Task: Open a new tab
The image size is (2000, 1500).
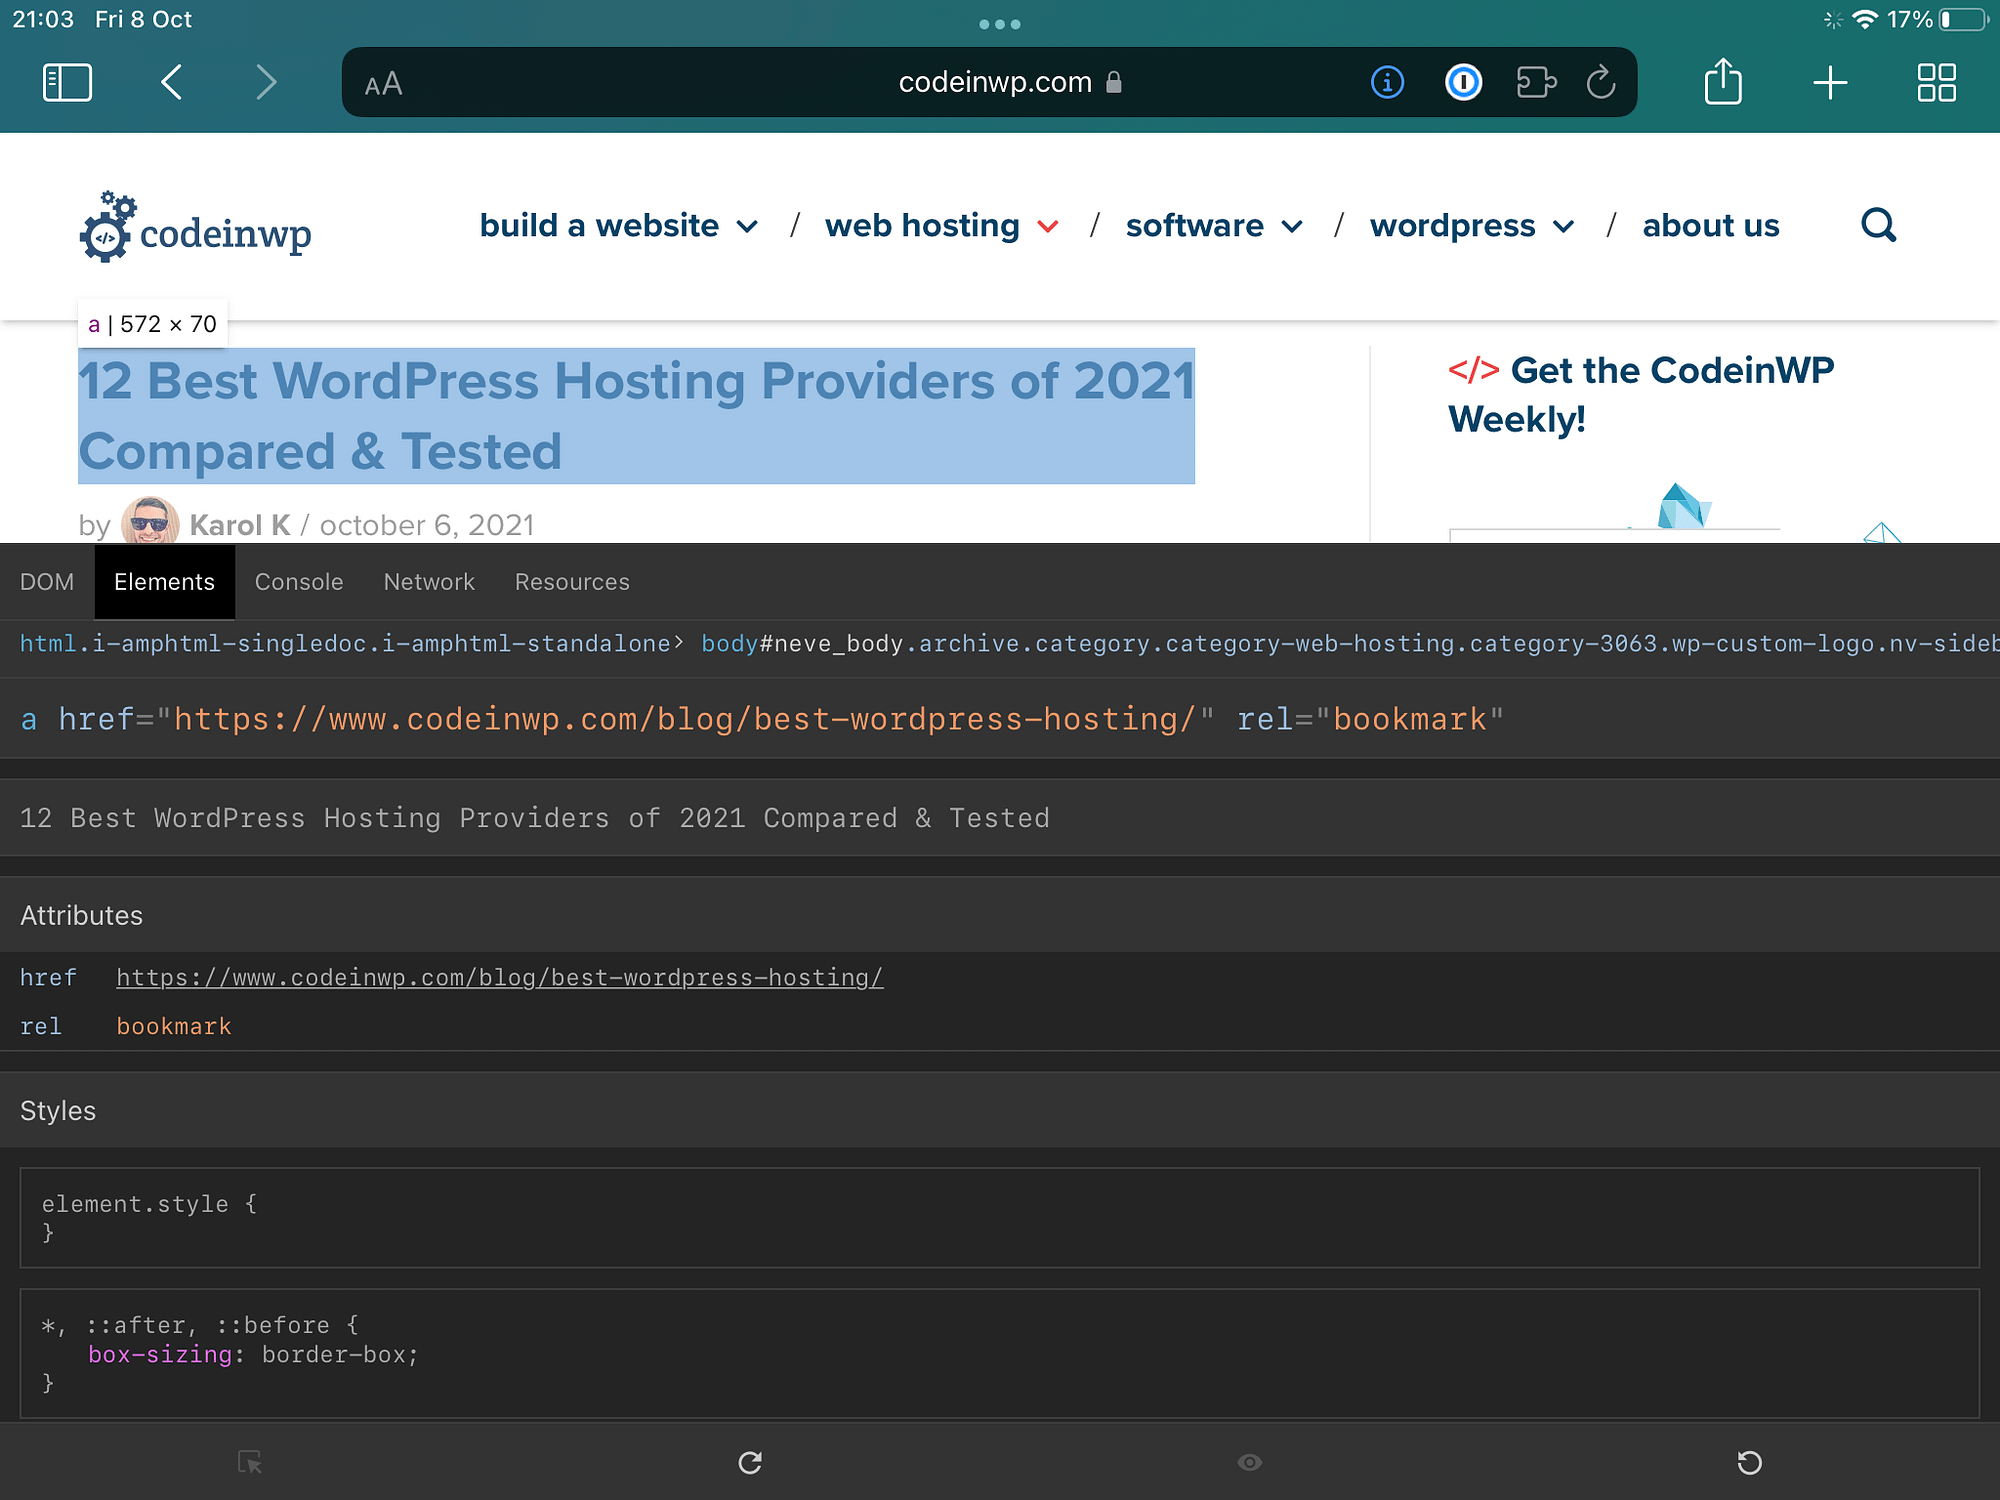Action: [x=1830, y=82]
